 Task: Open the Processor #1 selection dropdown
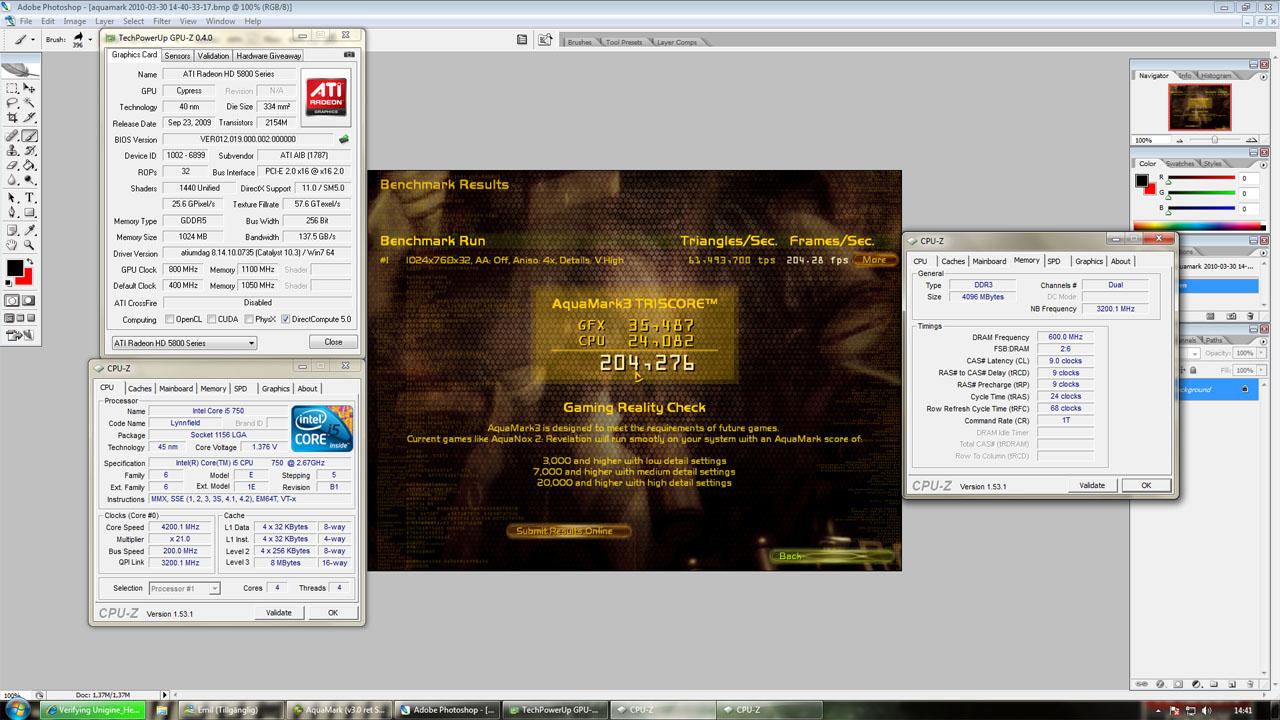coord(184,588)
